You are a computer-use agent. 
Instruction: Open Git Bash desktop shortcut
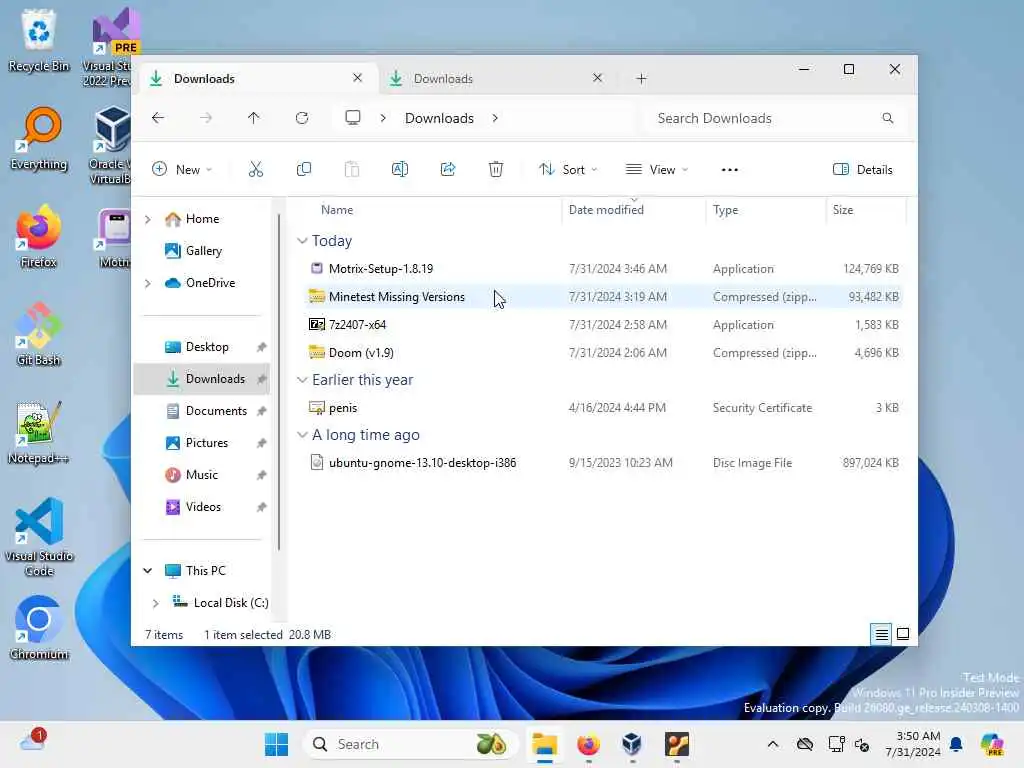tap(39, 336)
